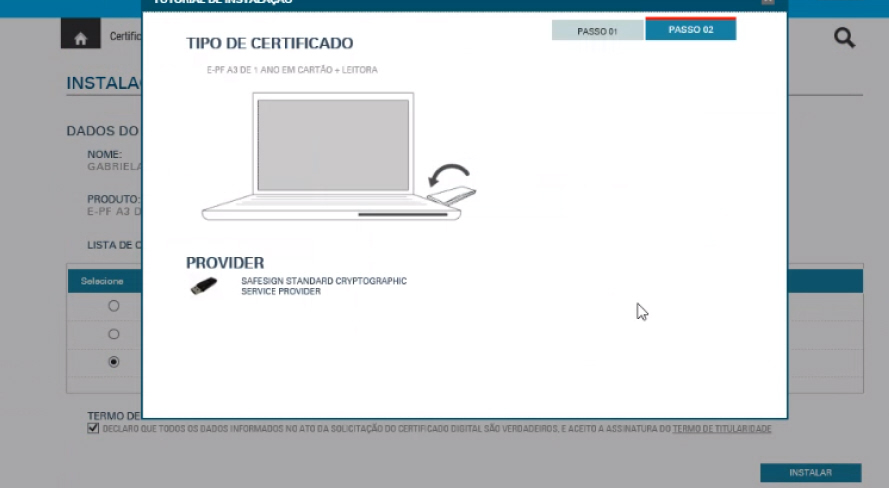Click the E-PF A3 certificate description text
This screenshot has height=488, width=889.
click(285, 70)
